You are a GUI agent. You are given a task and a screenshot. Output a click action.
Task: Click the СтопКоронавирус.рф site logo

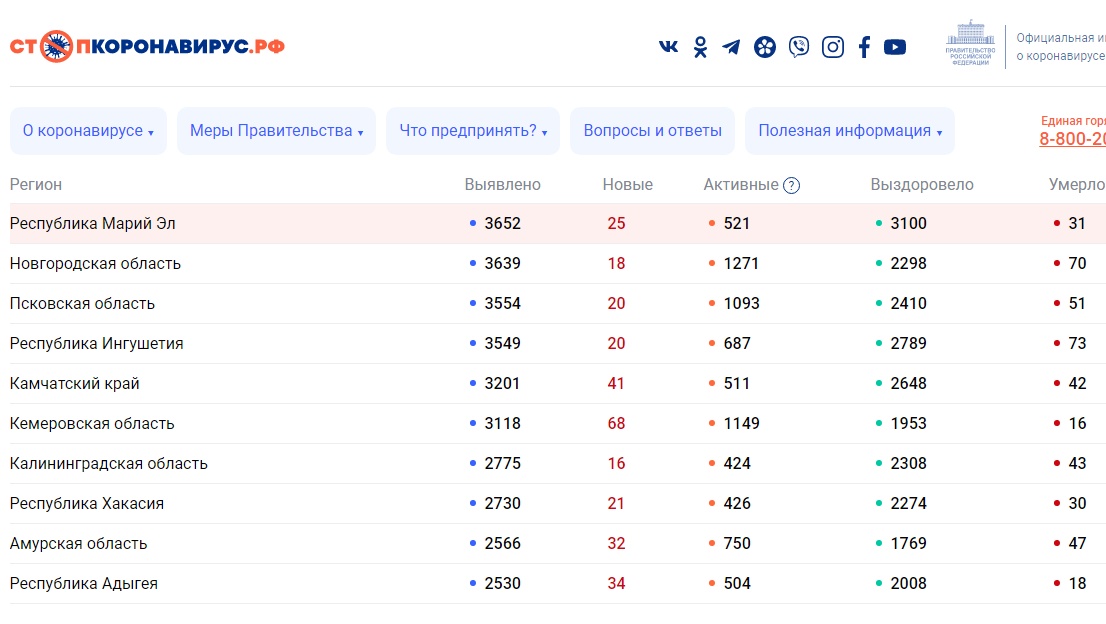coord(147,47)
